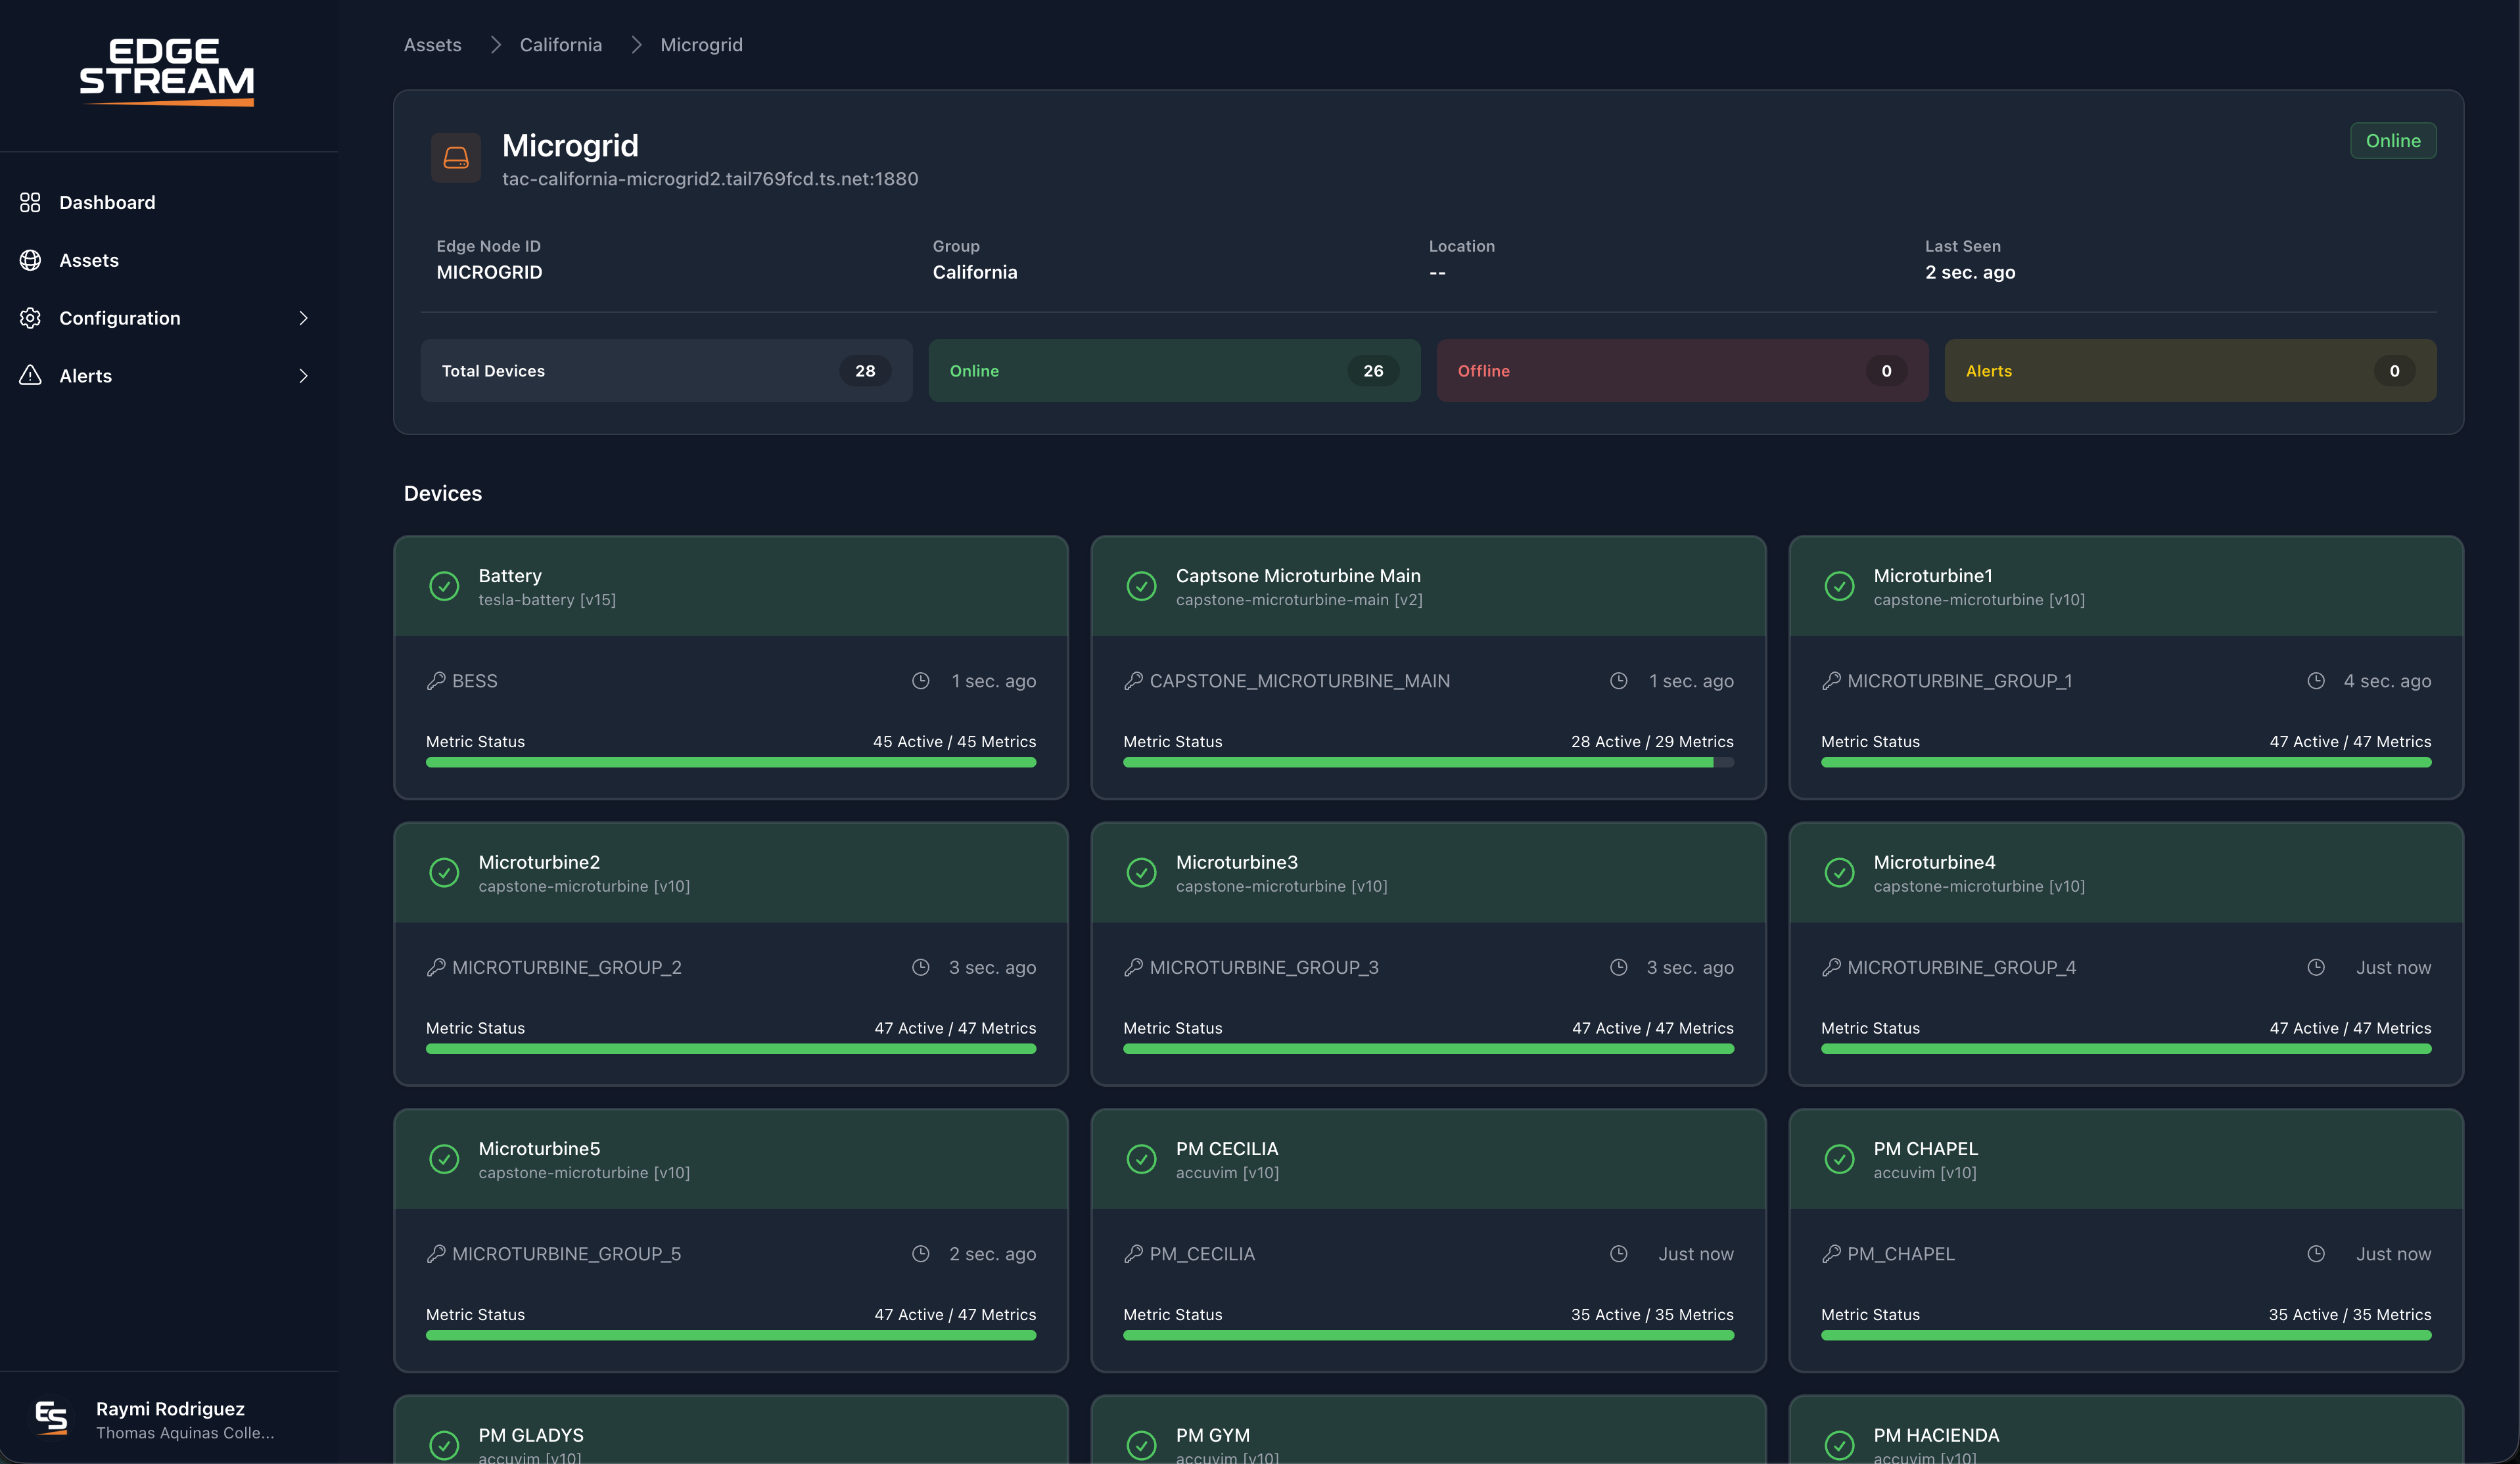The height and width of the screenshot is (1464, 2520).
Task: Click Captsone Microturbine Main status check icon
Action: click(x=1141, y=585)
